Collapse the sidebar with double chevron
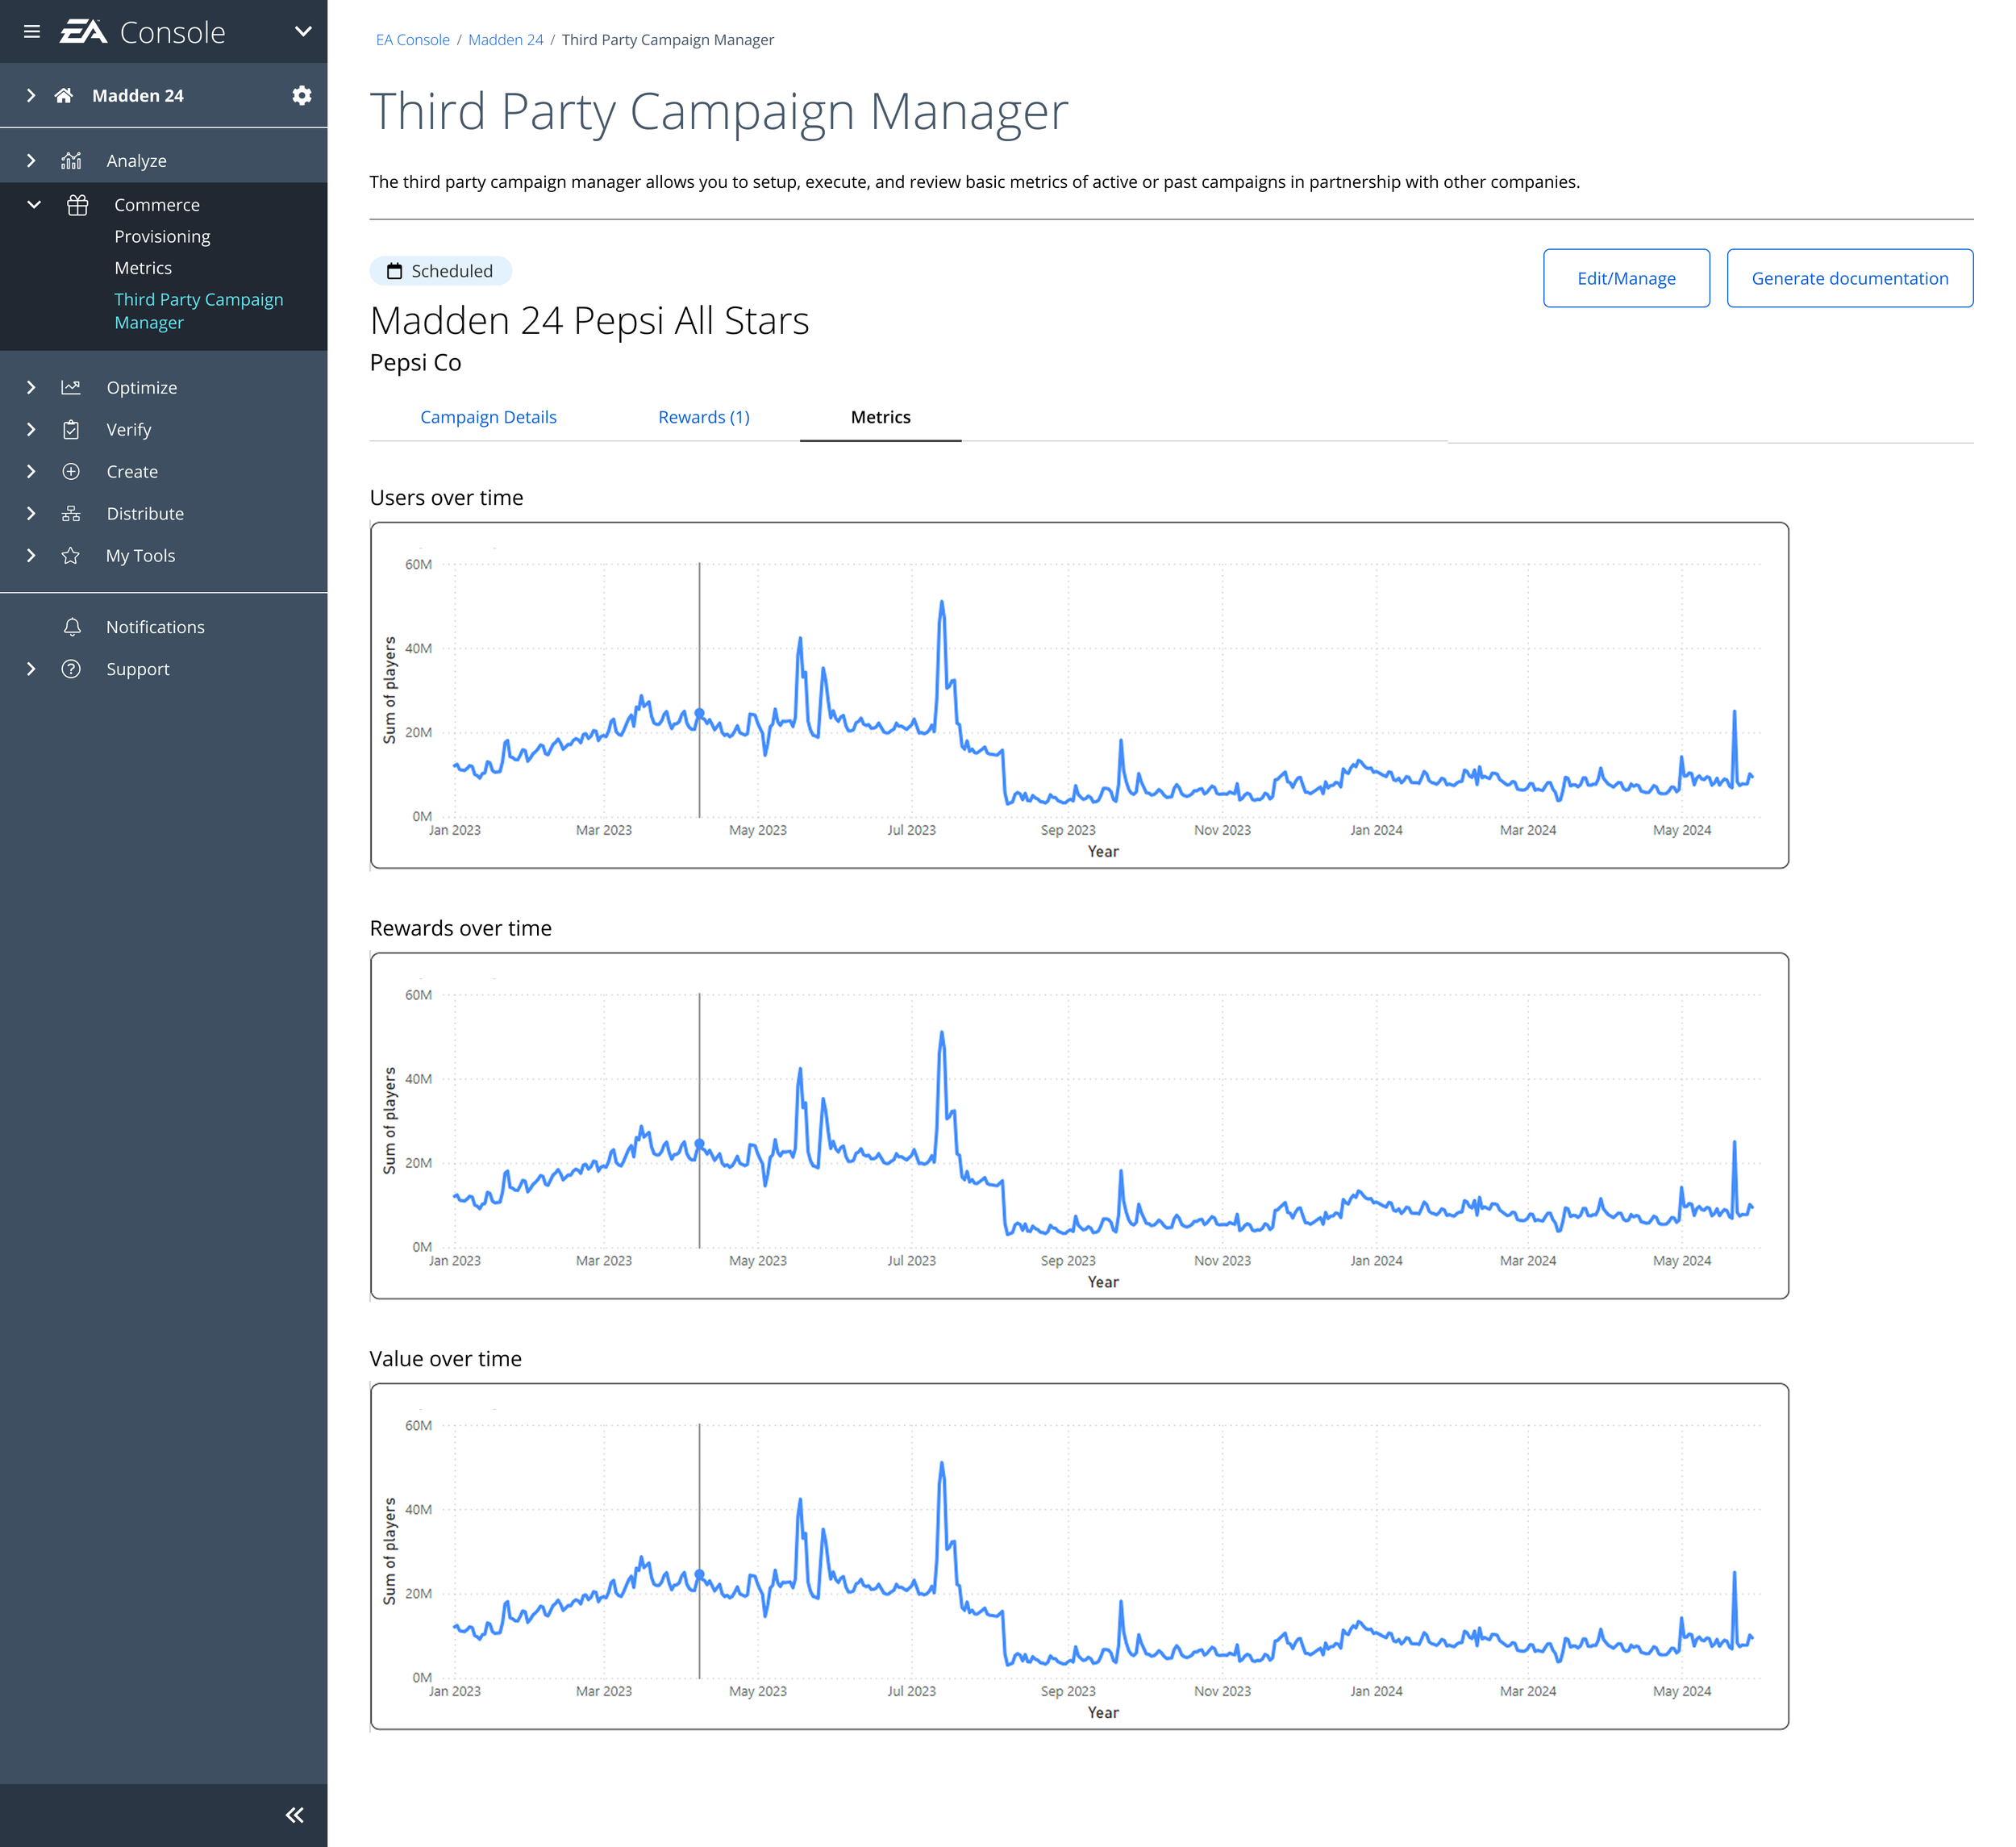 pos(294,1815)
